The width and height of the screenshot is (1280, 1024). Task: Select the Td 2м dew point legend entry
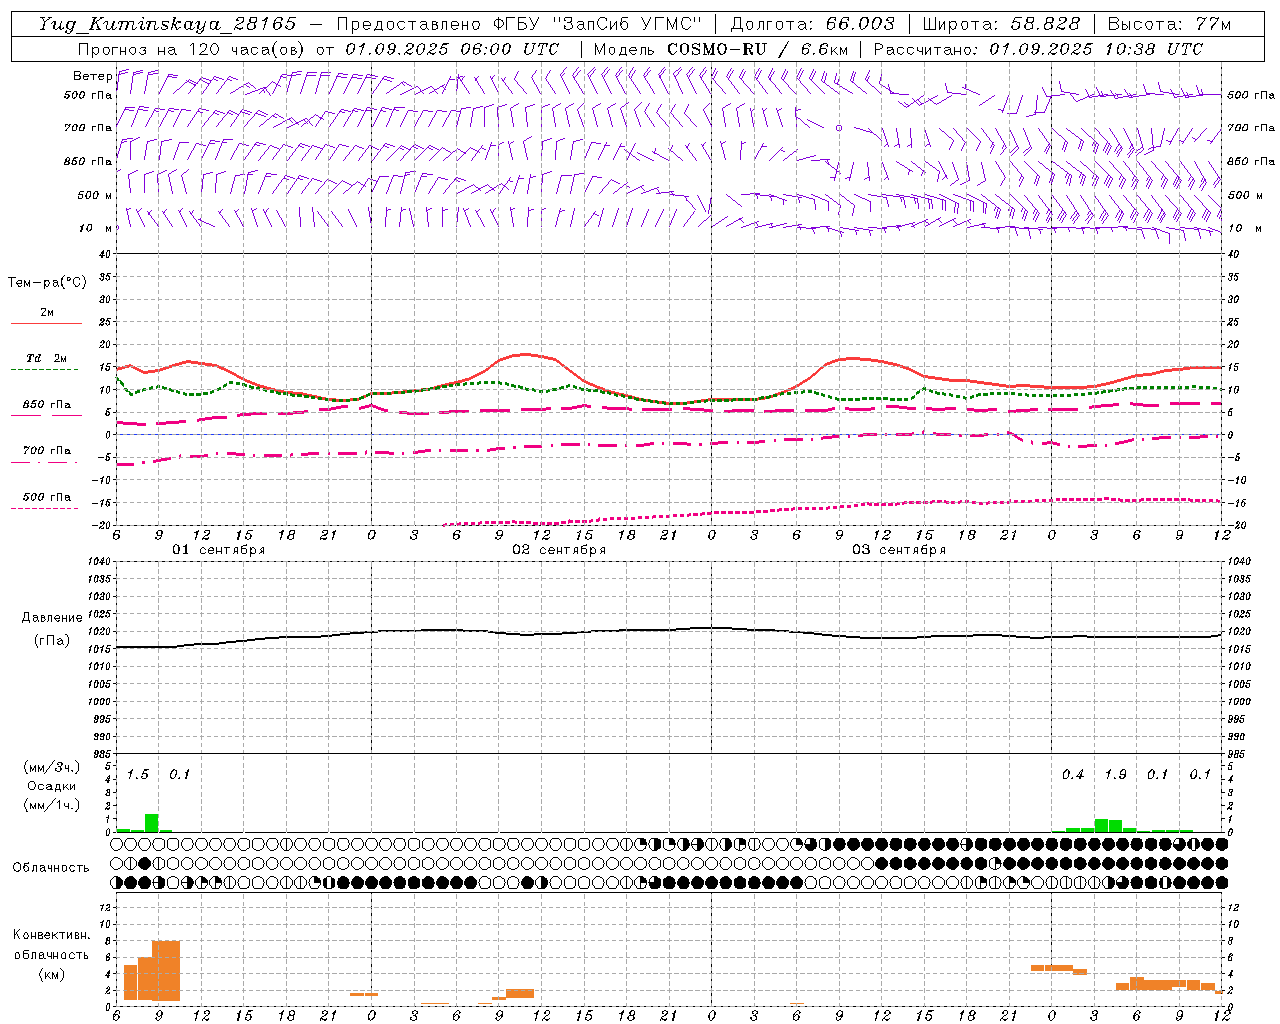[47, 358]
